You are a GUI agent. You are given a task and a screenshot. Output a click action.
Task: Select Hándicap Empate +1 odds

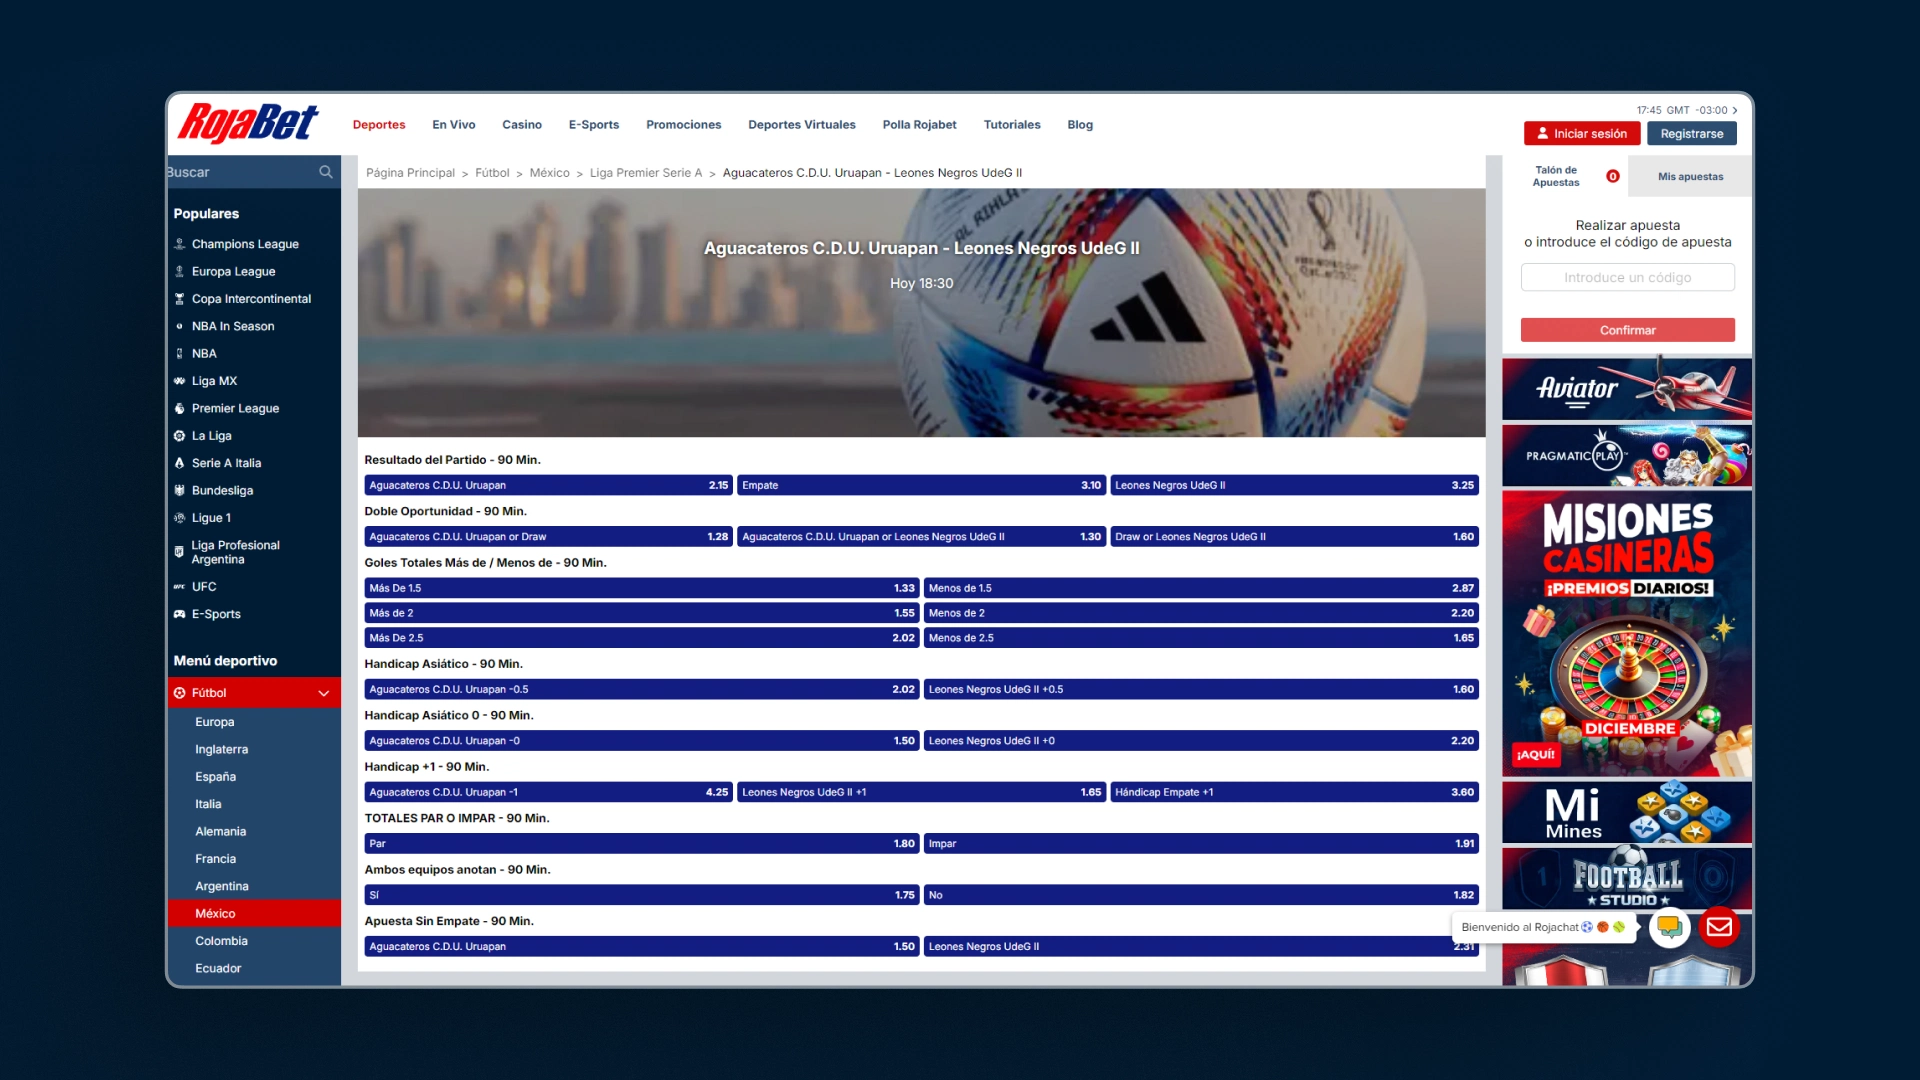point(1294,792)
